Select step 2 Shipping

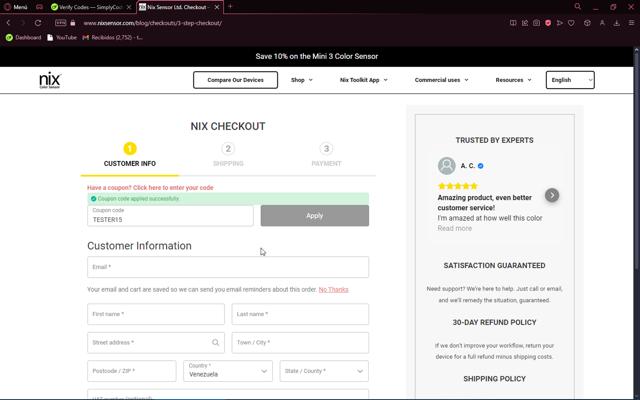pos(228,155)
